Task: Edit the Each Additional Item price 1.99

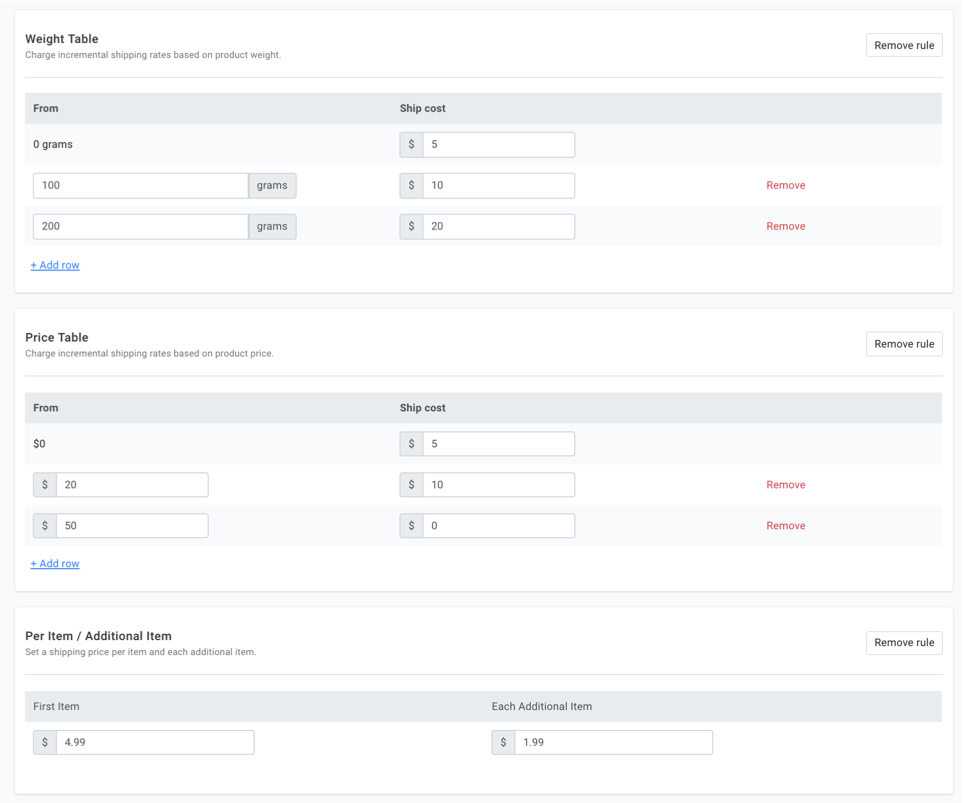Action: pos(614,742)
